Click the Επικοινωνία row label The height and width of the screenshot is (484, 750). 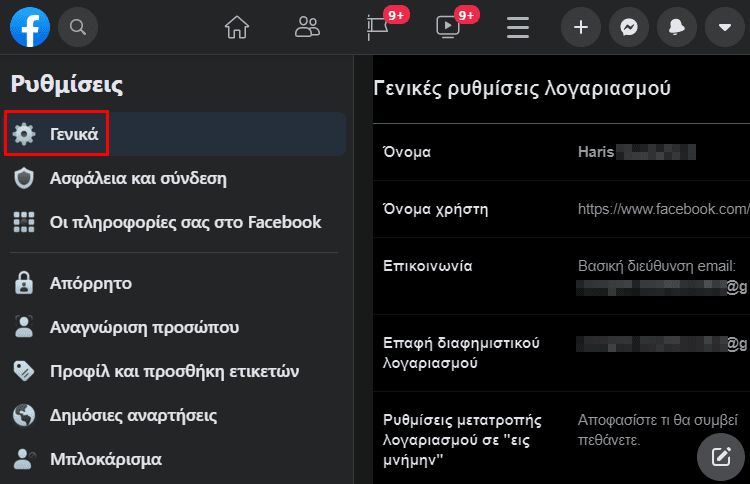428,266
